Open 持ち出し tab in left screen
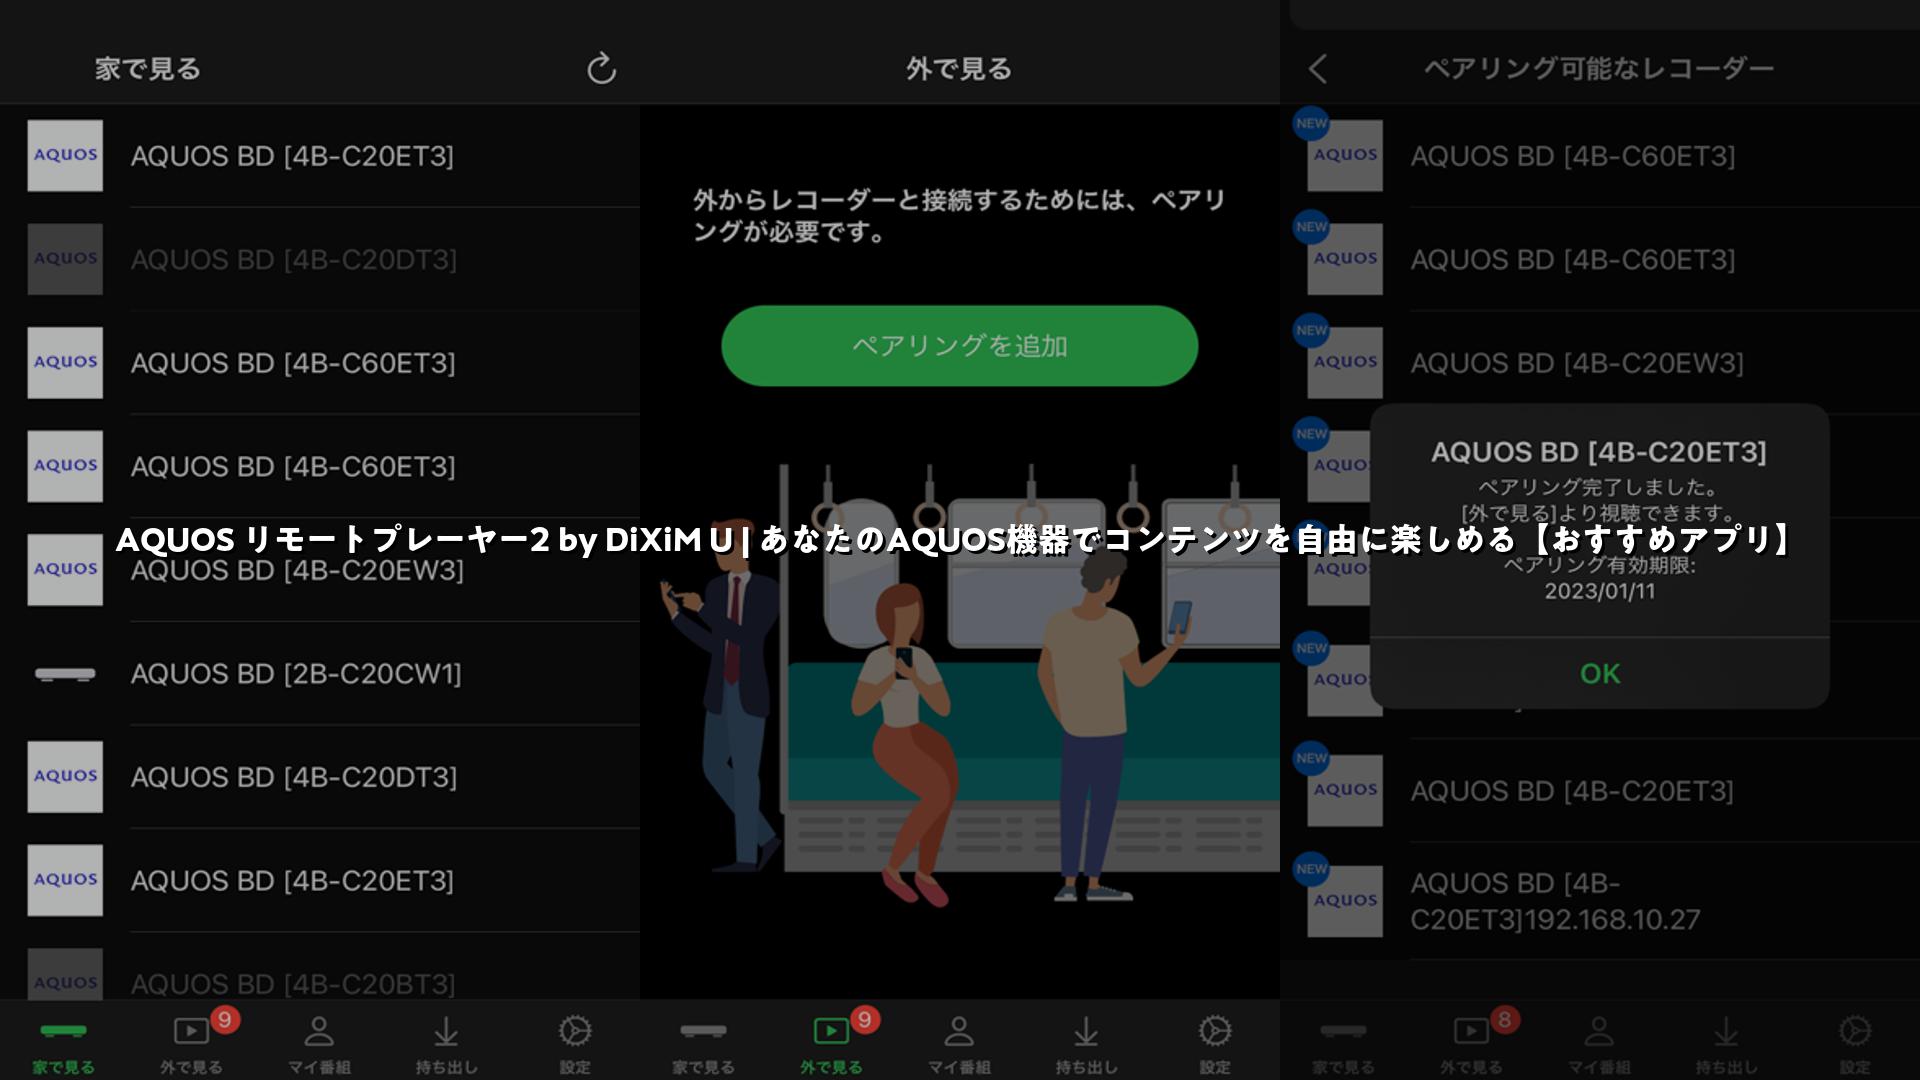The height and width of the screenshot is (1080, 1920). click(x=447, y=1045)
